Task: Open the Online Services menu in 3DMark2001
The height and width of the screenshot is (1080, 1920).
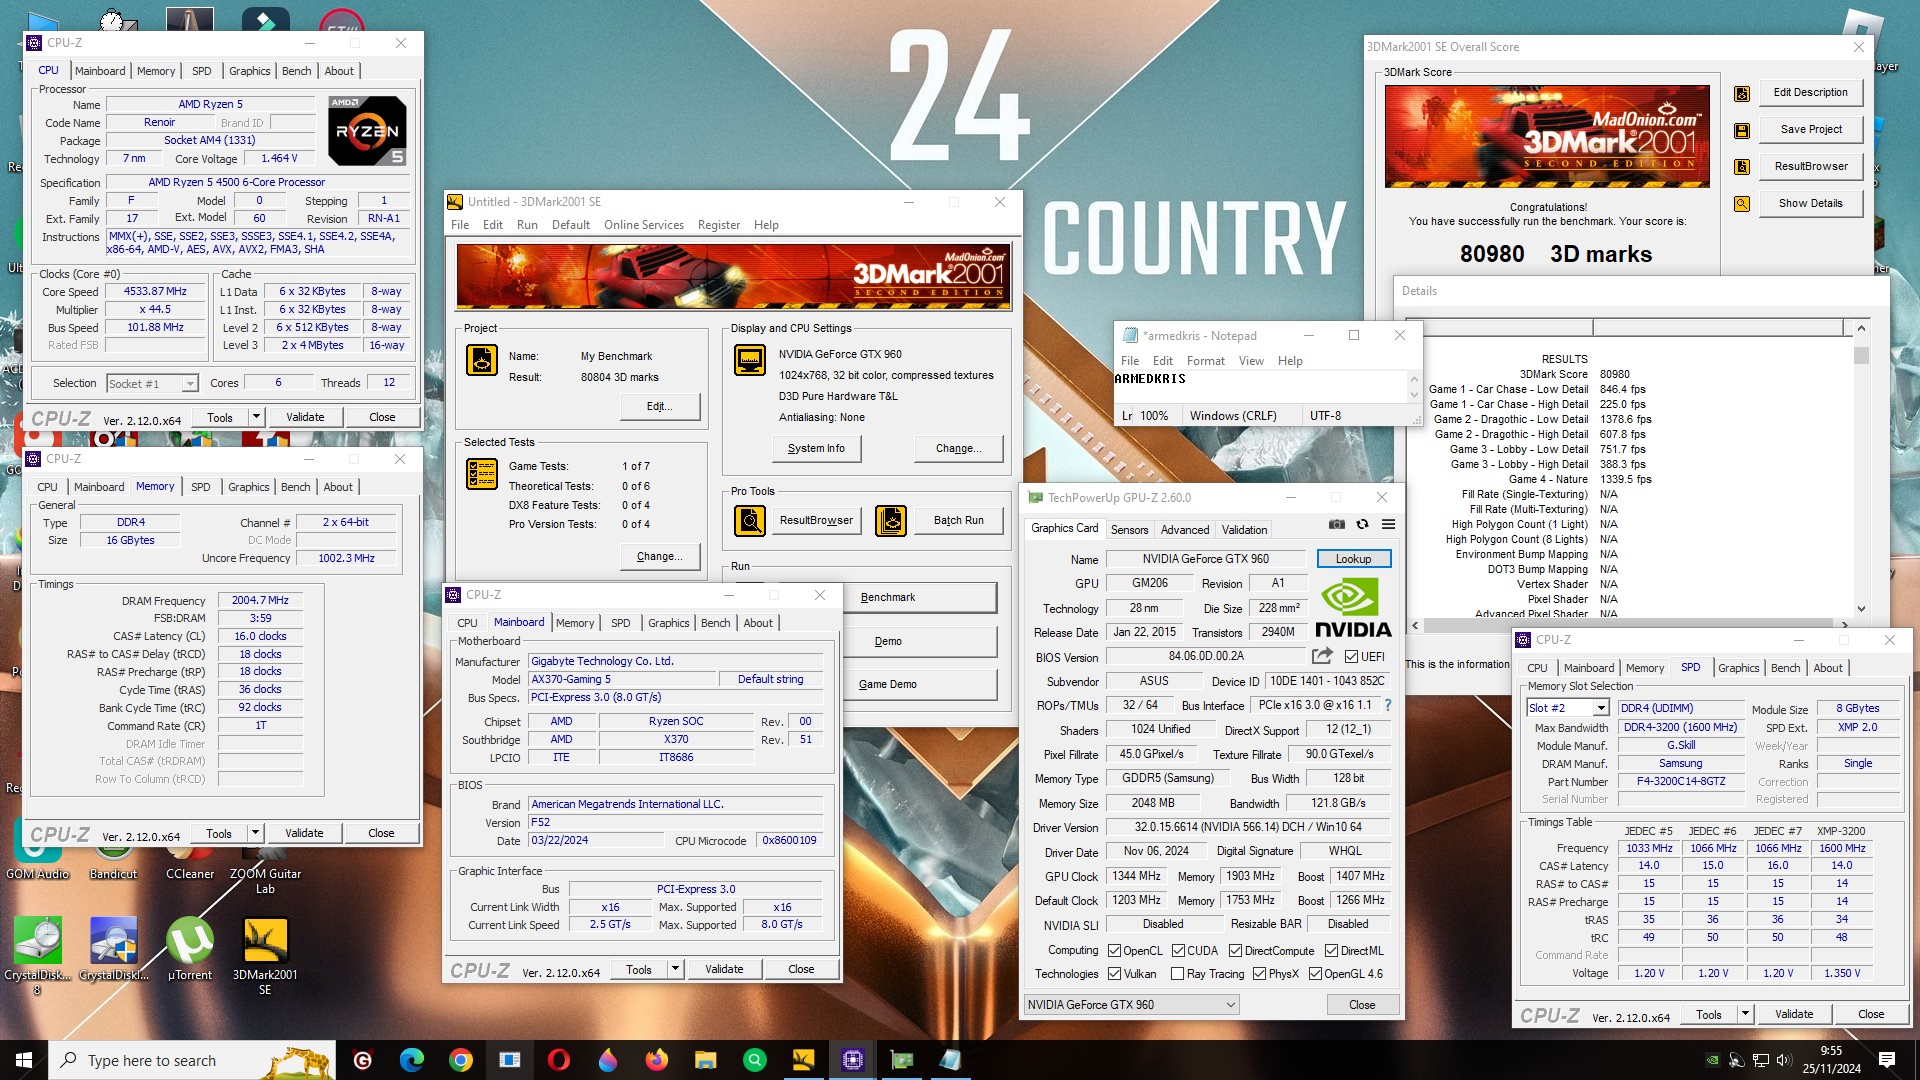Action: click(x=644, y=225)
